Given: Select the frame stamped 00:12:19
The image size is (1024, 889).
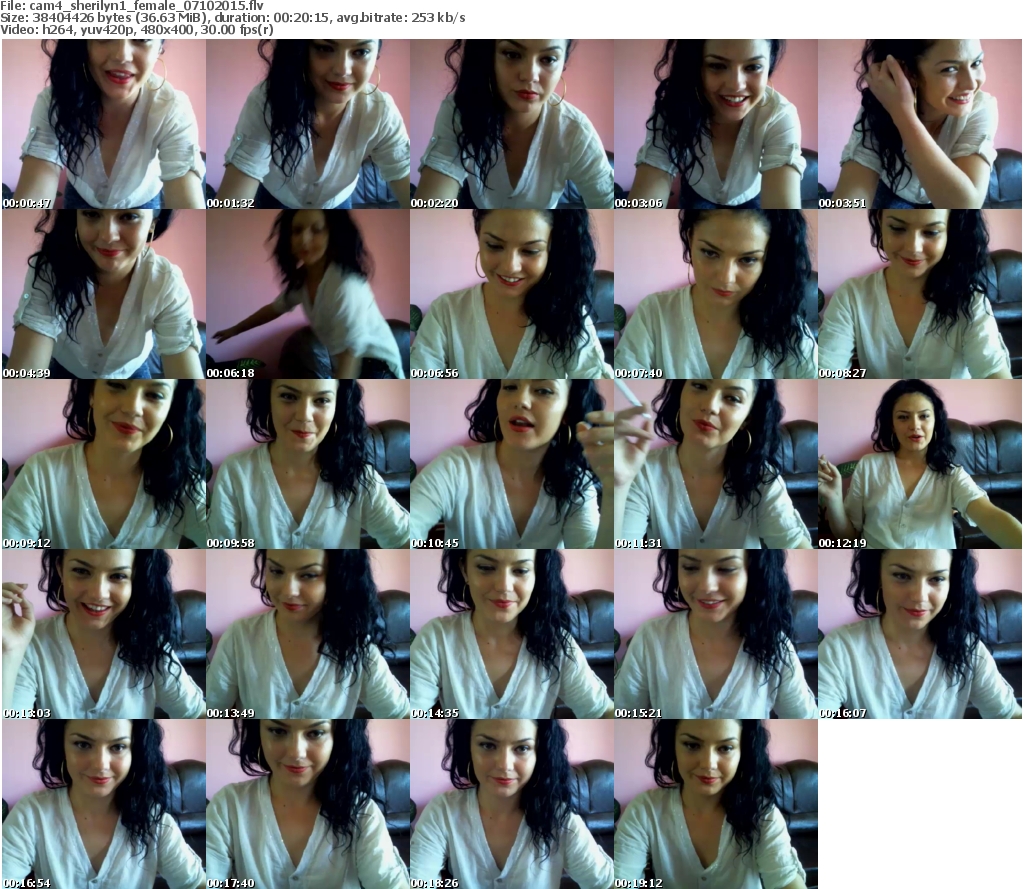Looking at the screenshot, I should pos(920,464).
